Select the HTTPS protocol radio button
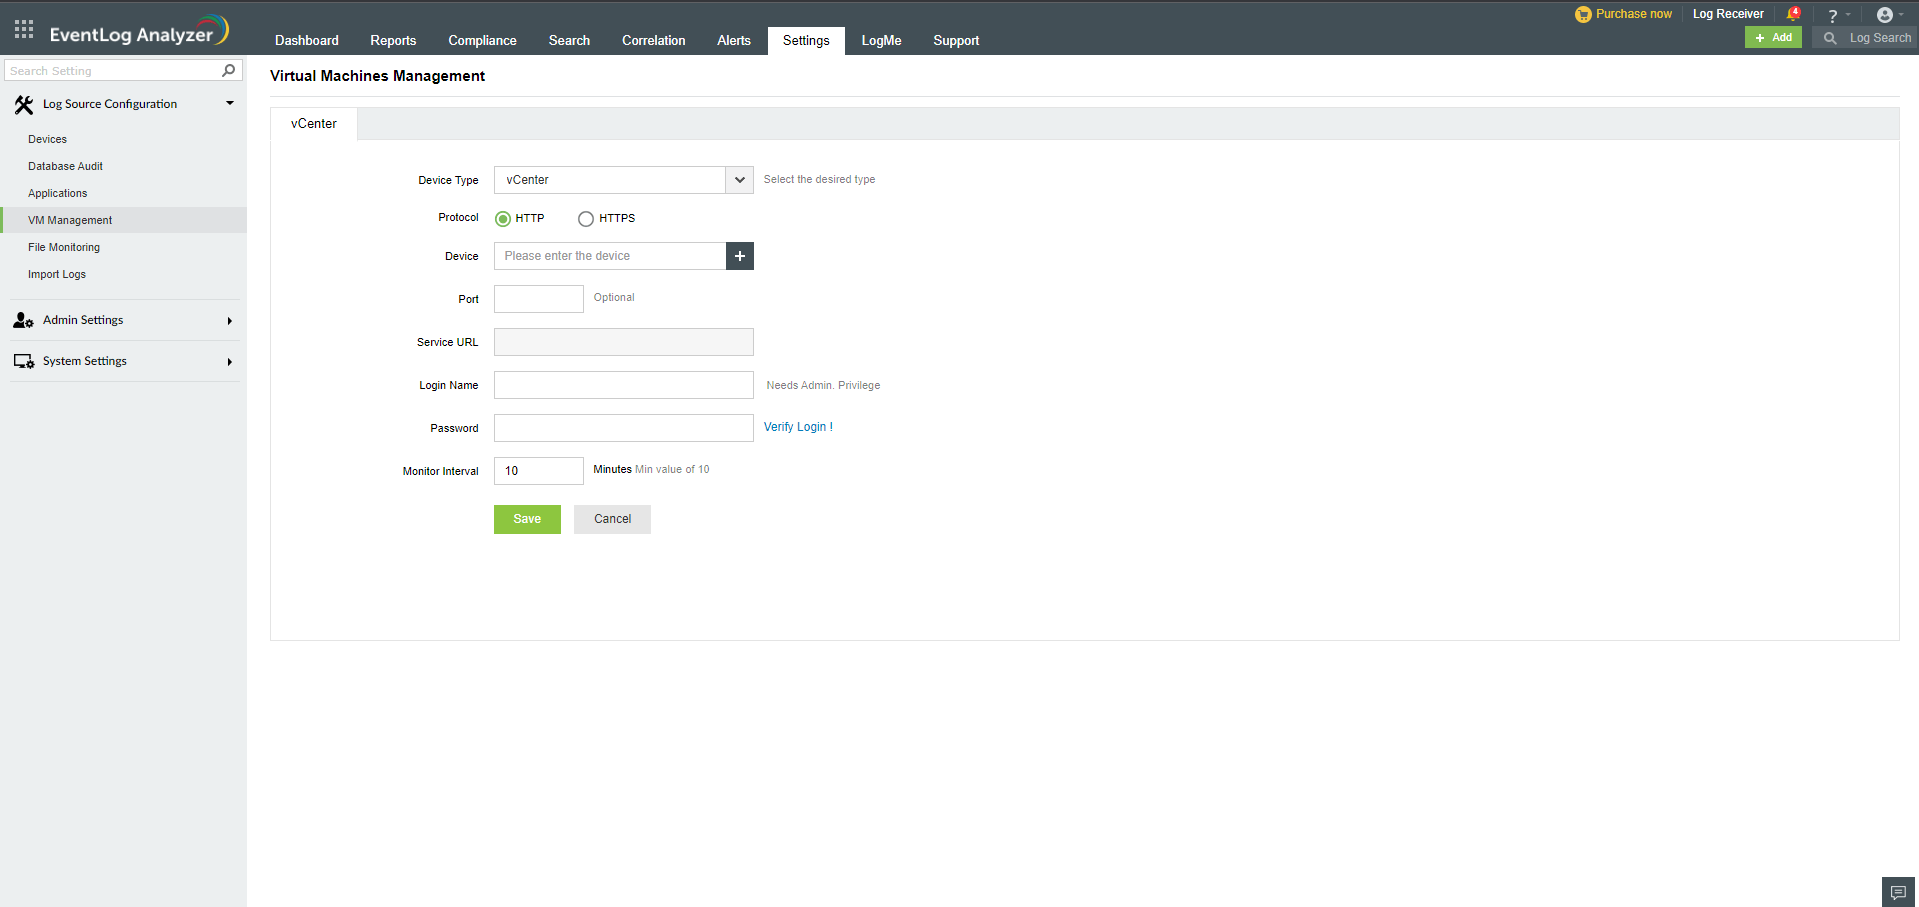Screen dimensions: 1919x907 [586, 218]
